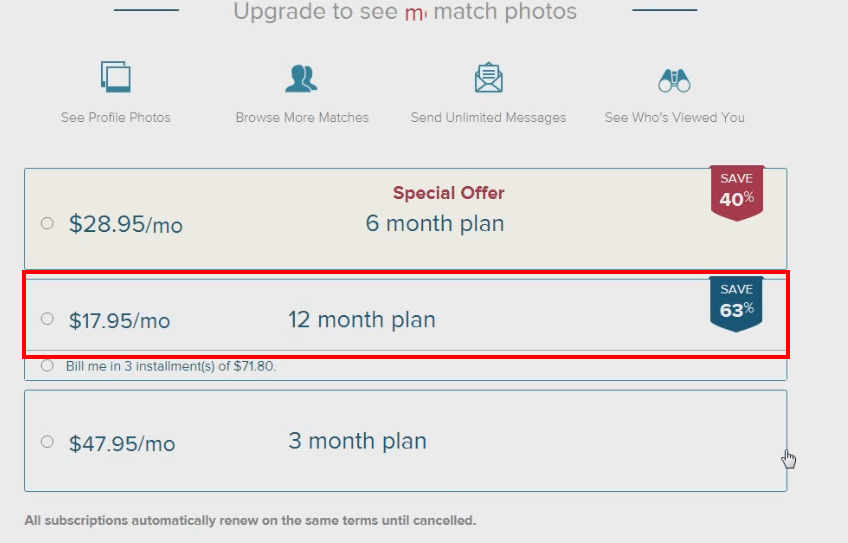
Task: Select the $17.95/mo plan radio button
Action: coord(47,319)
